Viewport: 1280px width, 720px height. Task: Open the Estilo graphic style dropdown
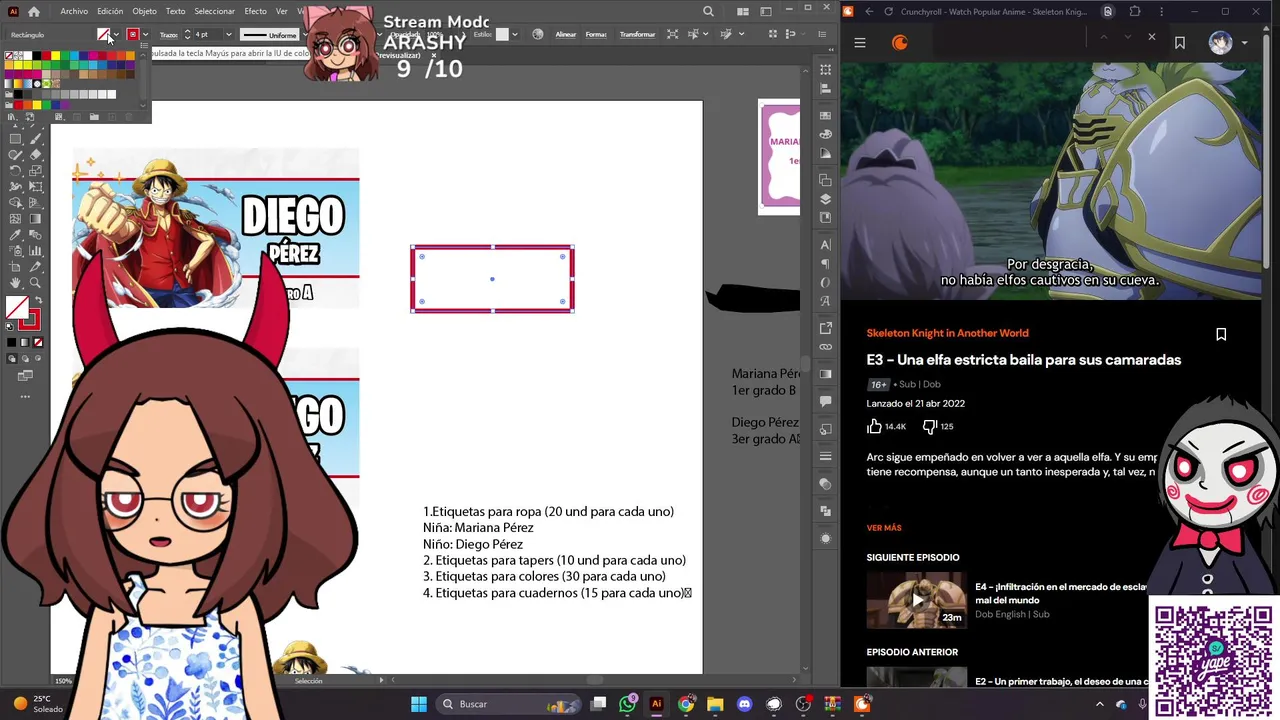click(514, 34)
